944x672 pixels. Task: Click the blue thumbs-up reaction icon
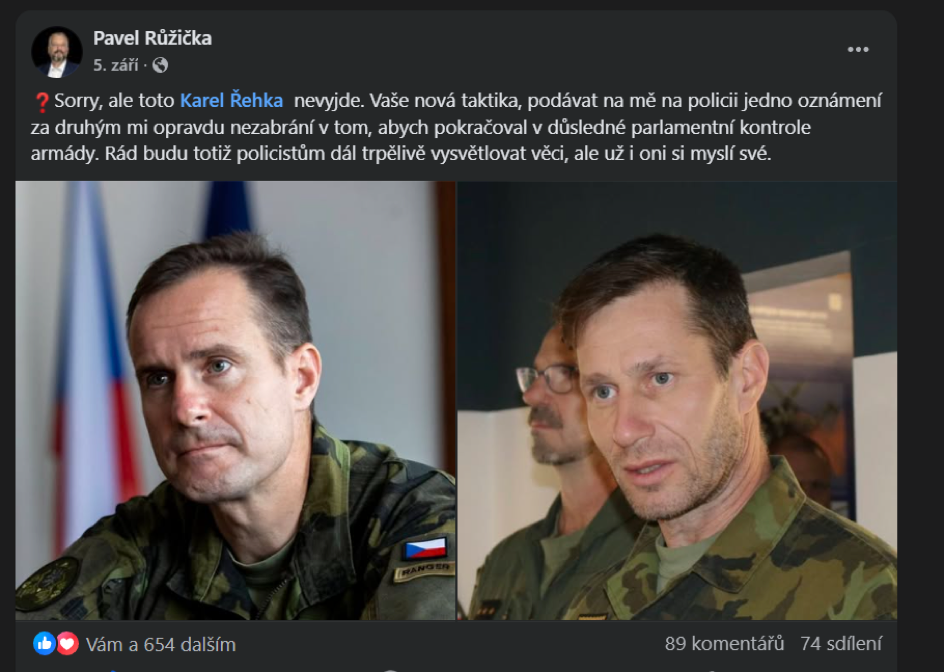coord(45,644)
